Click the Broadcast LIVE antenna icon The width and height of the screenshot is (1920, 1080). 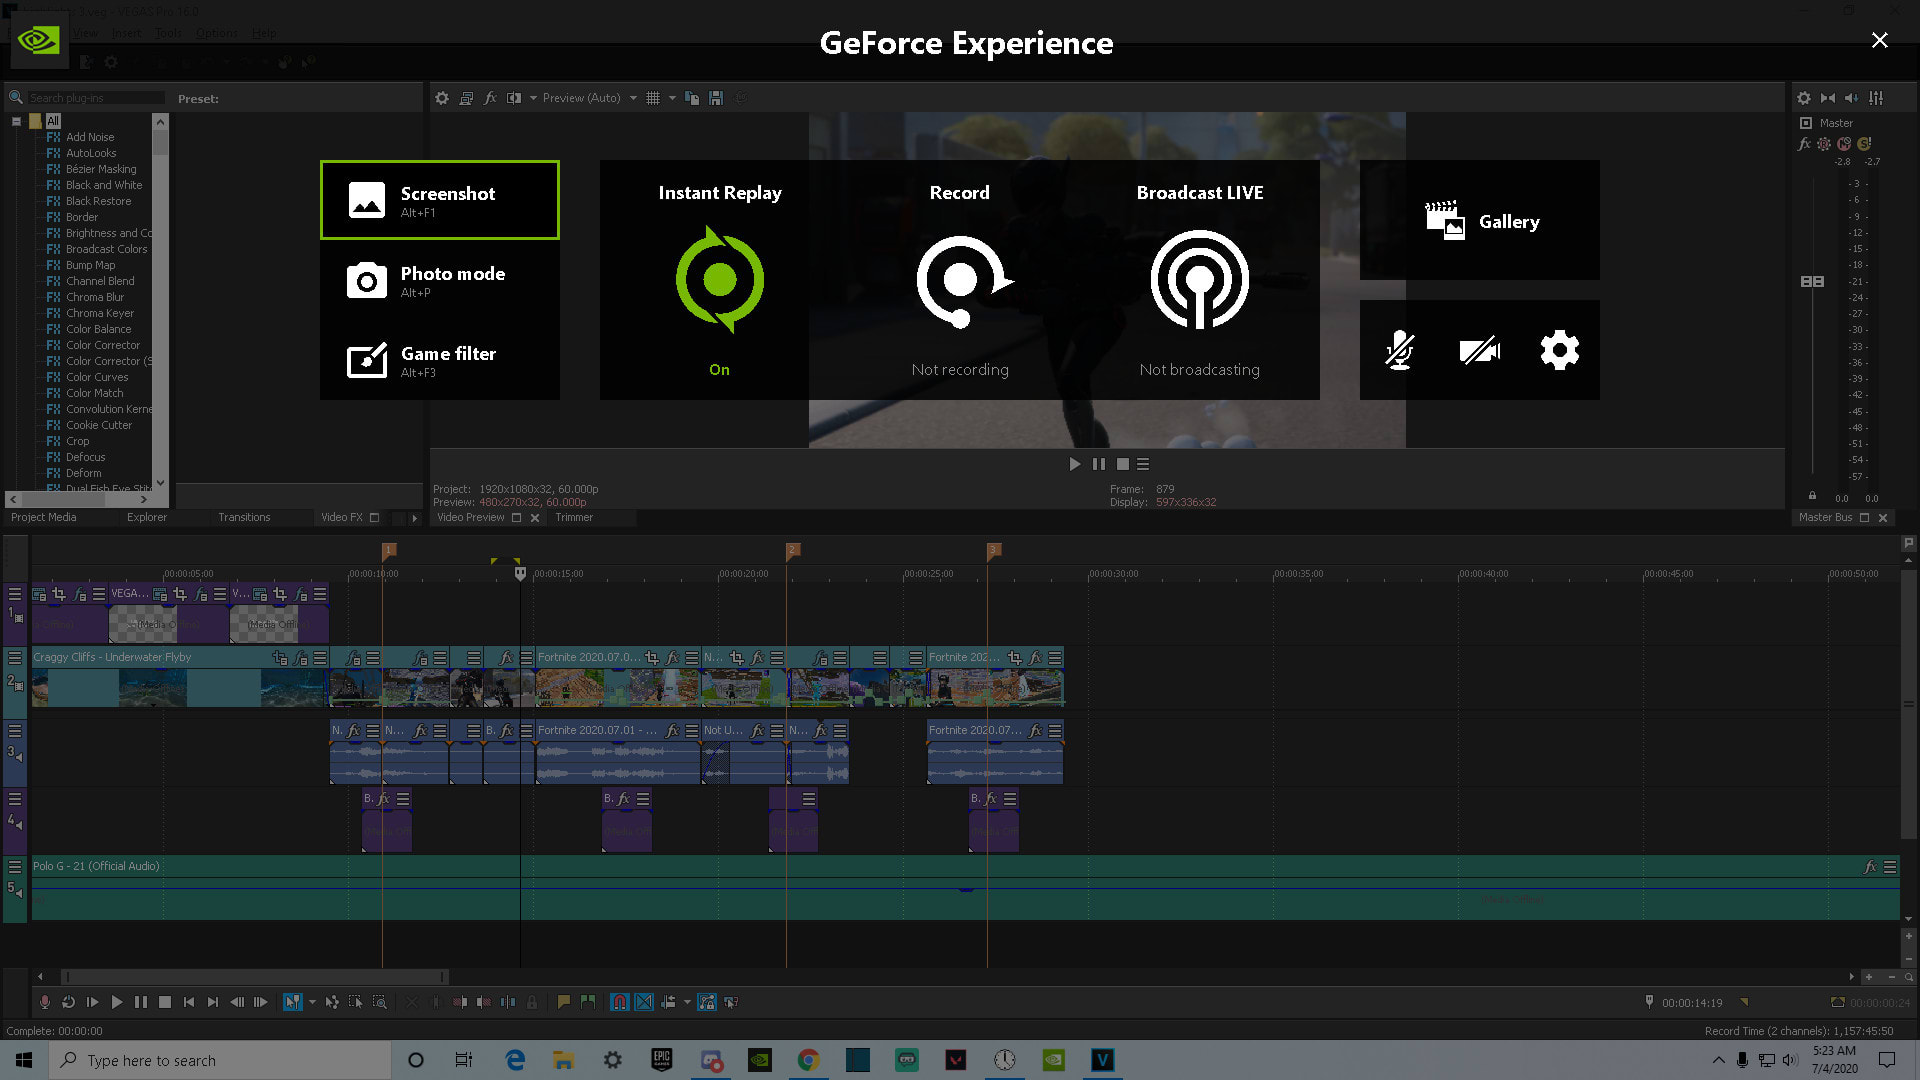click(1200, 280)
